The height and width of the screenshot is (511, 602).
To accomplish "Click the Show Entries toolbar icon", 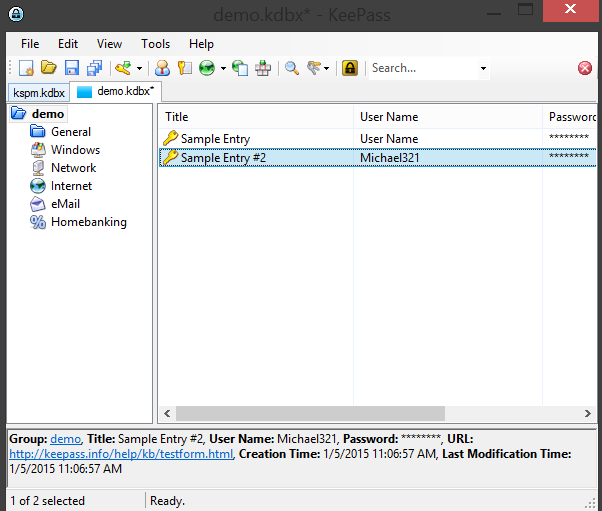I will [x=314, y=68].
